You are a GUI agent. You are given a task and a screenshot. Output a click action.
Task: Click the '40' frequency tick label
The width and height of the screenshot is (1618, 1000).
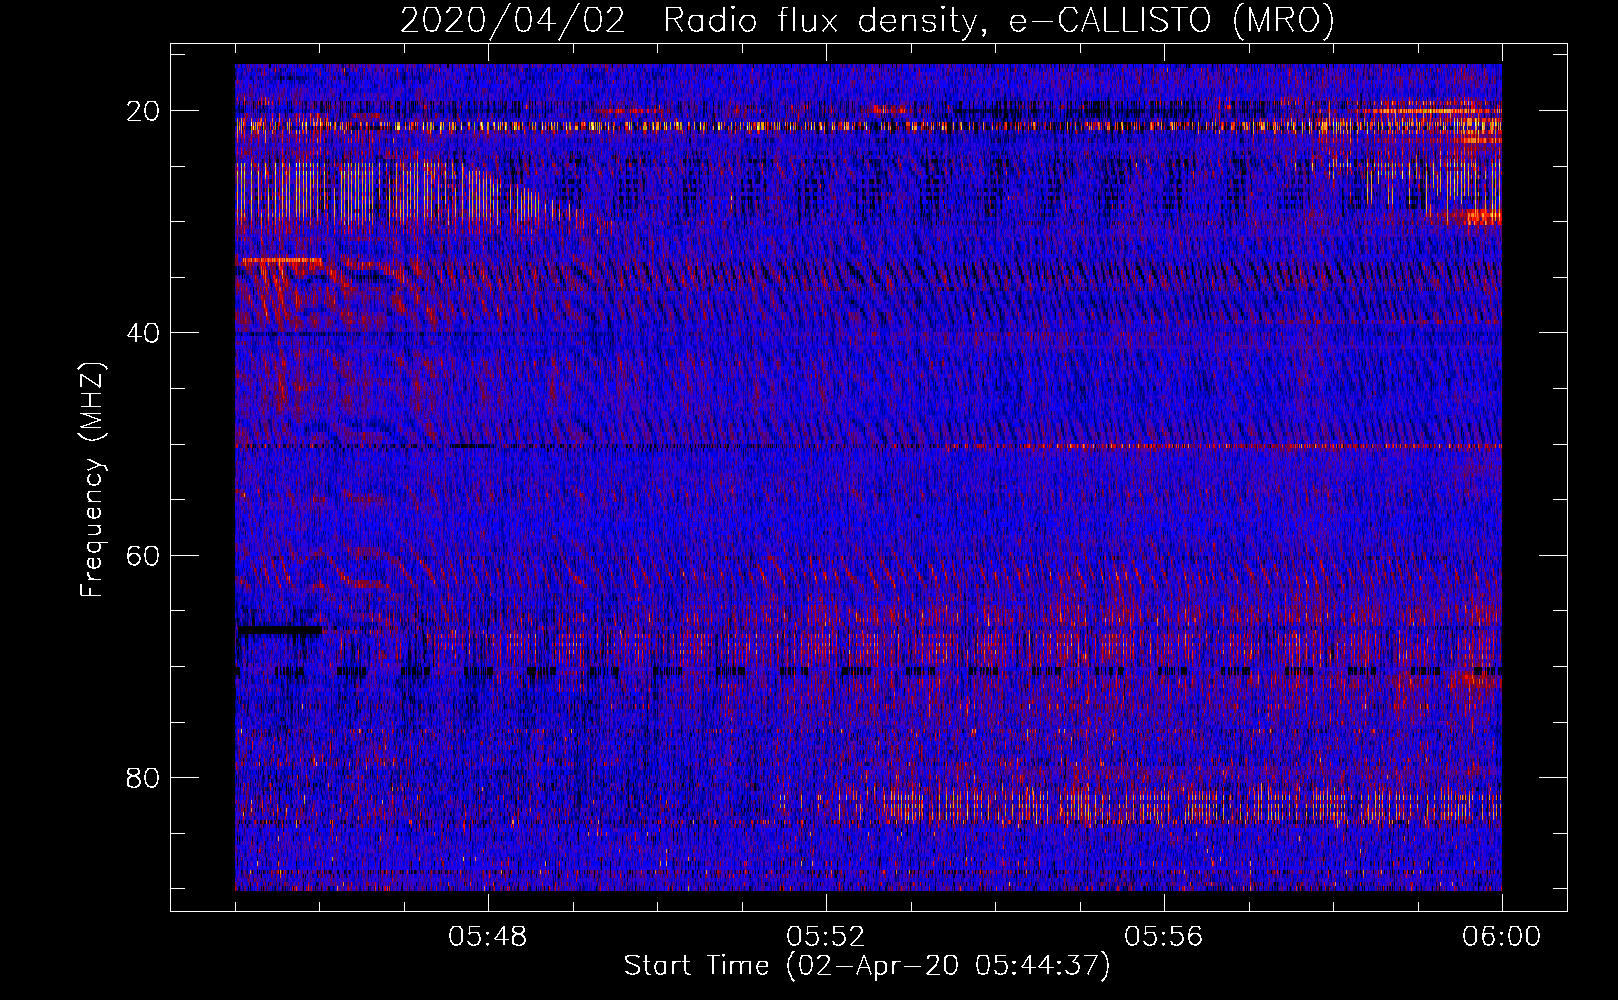point(144,333)
